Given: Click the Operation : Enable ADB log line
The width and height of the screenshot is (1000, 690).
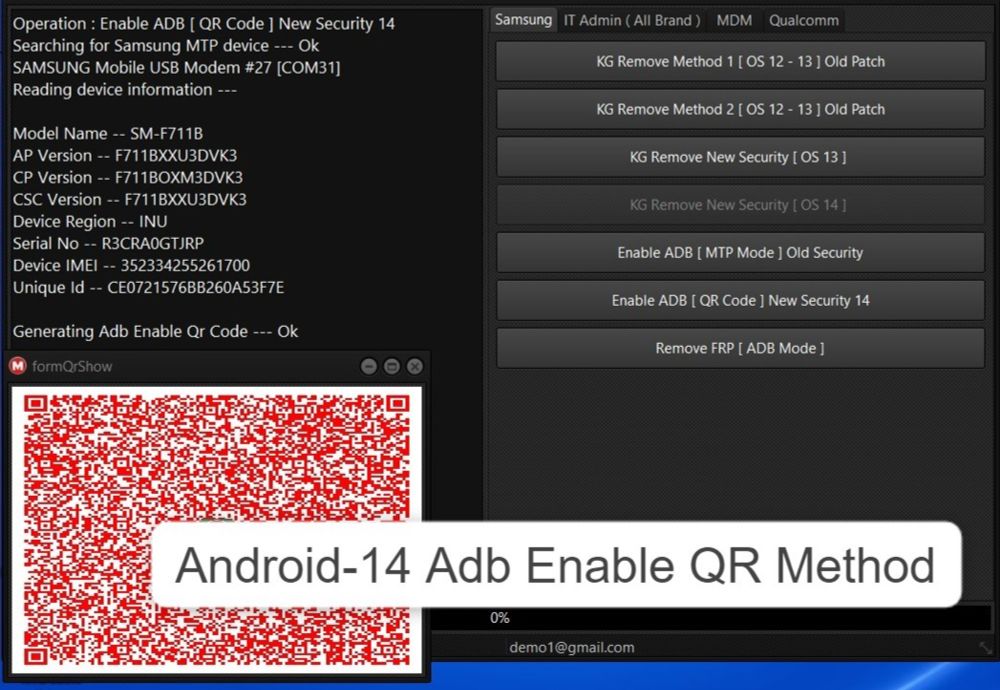Looking at the screenshot, I should [204, 24].
